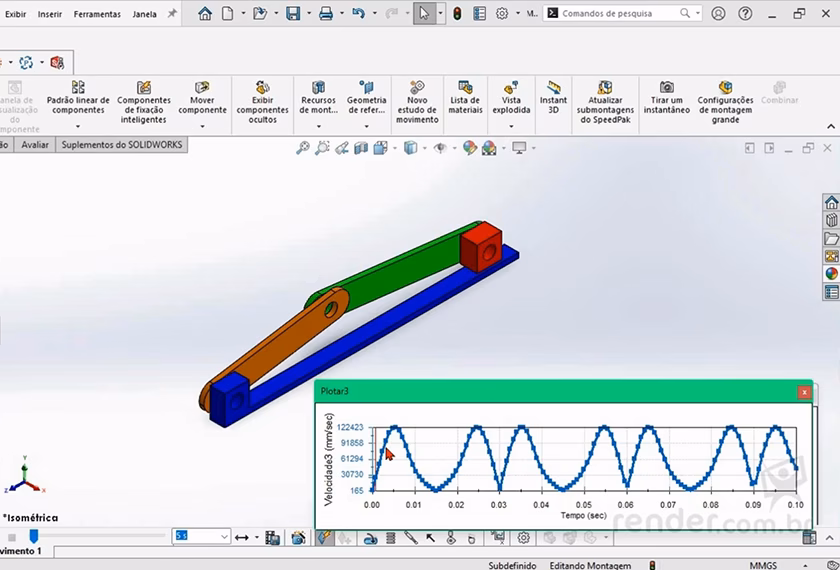Click the motion playback speed slider
Viewport: 840px width, 570px height.
[x=34, y=537]
